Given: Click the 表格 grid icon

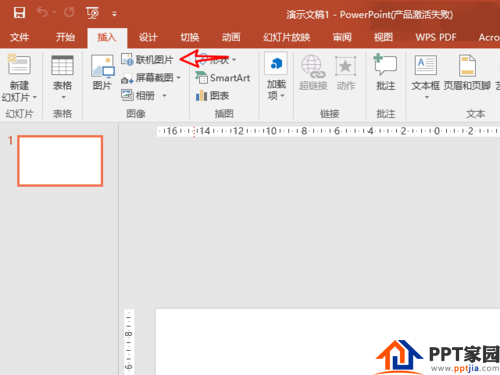Looking at the screenshot, I should coord(62,65).
